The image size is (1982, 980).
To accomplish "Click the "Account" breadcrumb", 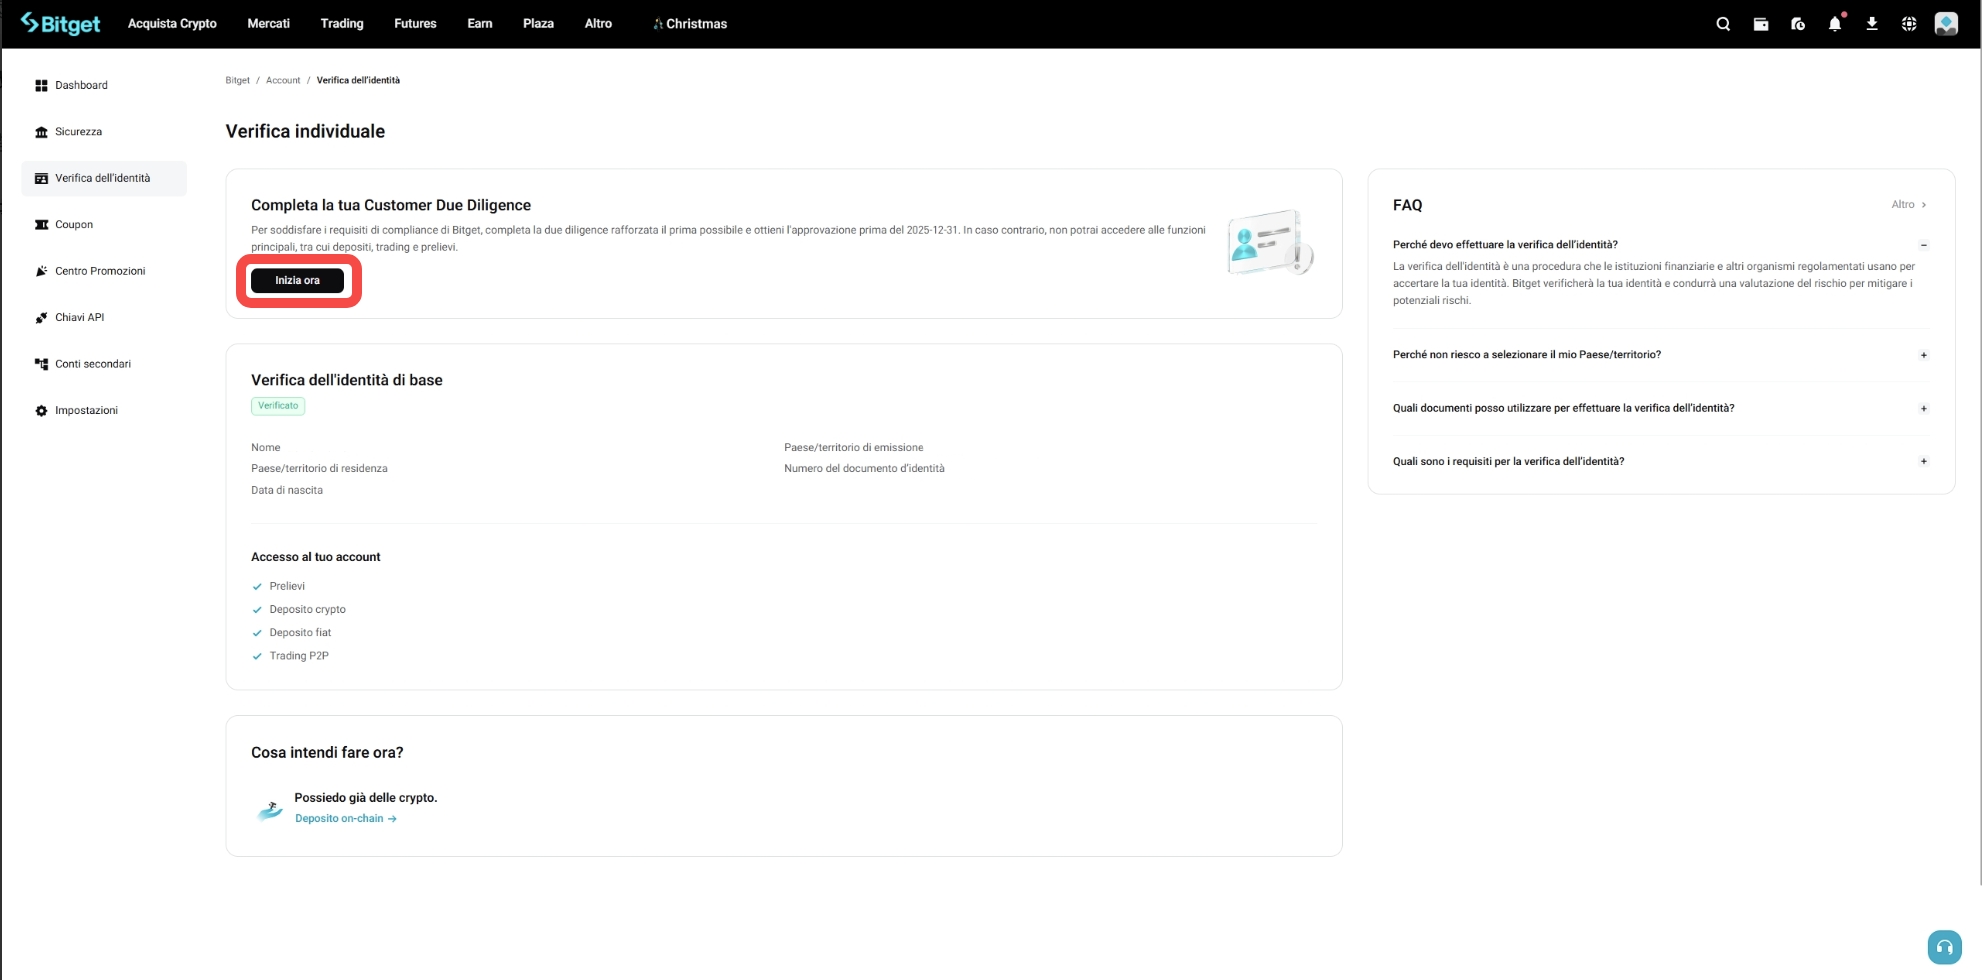I will (x=283, y=80).
